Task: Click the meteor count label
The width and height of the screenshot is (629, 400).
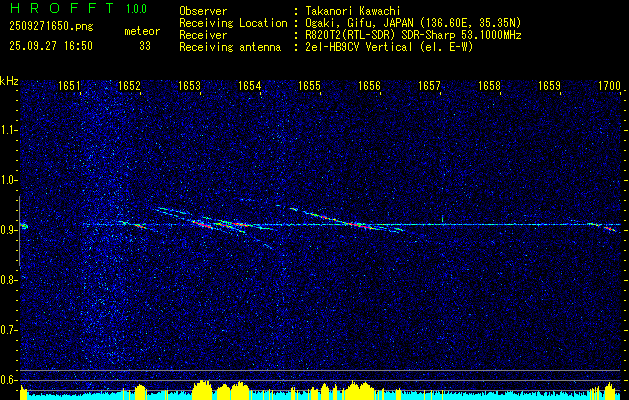Action: coord(142,31)
